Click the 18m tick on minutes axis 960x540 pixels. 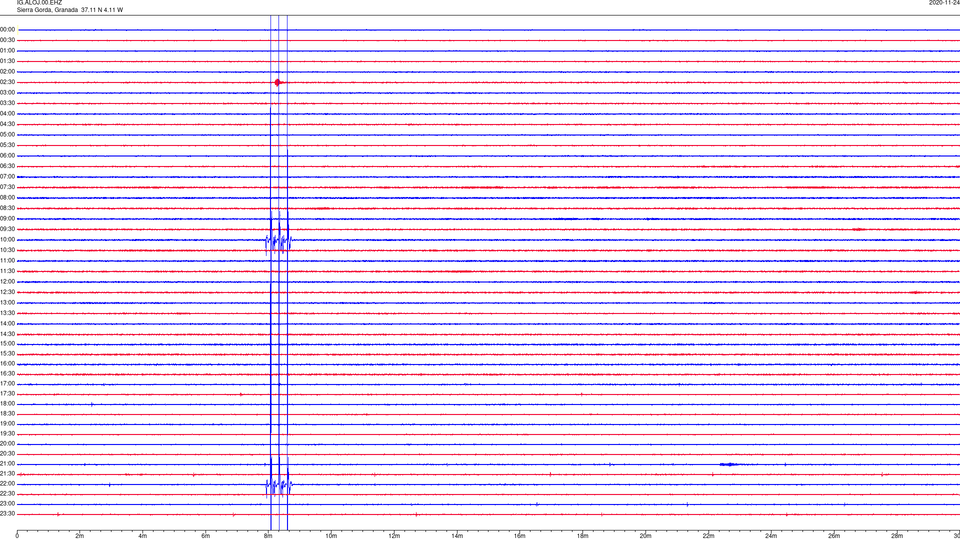pyautogui.click(x=583, y=536)
